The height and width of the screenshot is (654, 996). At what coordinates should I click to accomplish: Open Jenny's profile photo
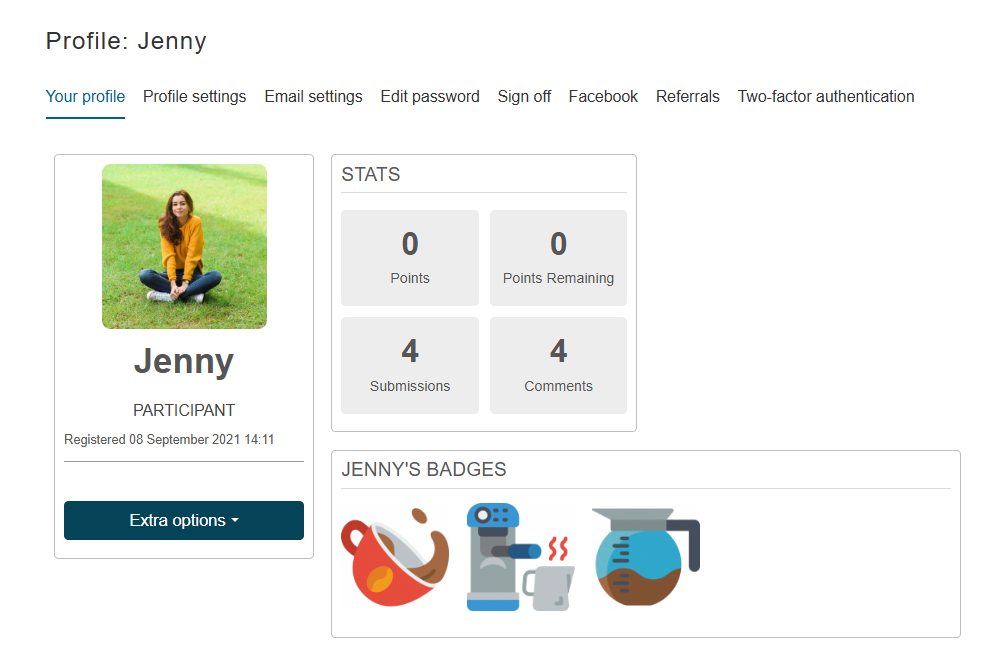coord(184,246)
